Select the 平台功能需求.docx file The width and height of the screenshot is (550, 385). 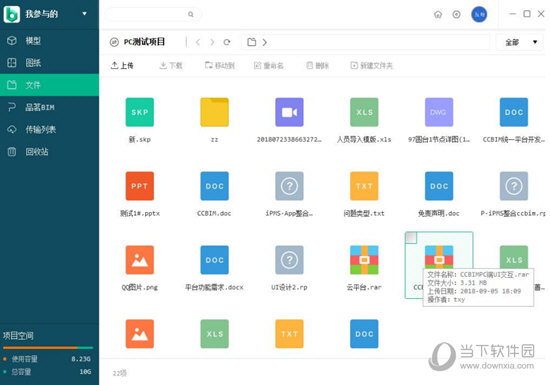[214, 260]
